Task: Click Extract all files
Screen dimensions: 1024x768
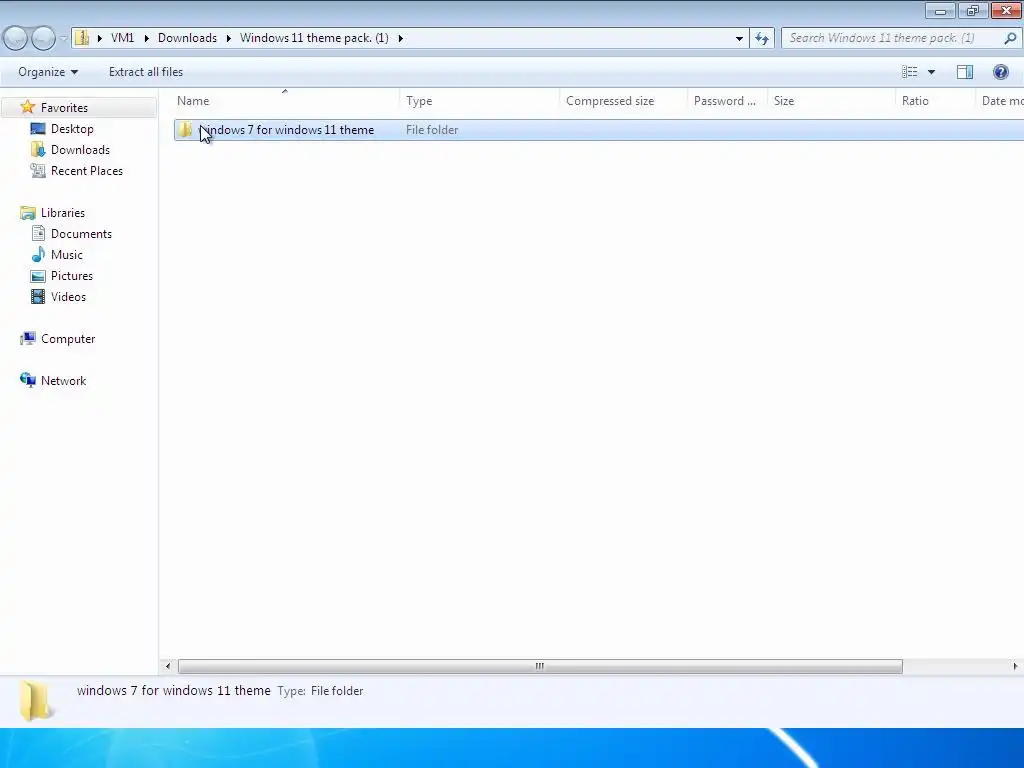Action: tap(146, 72)
